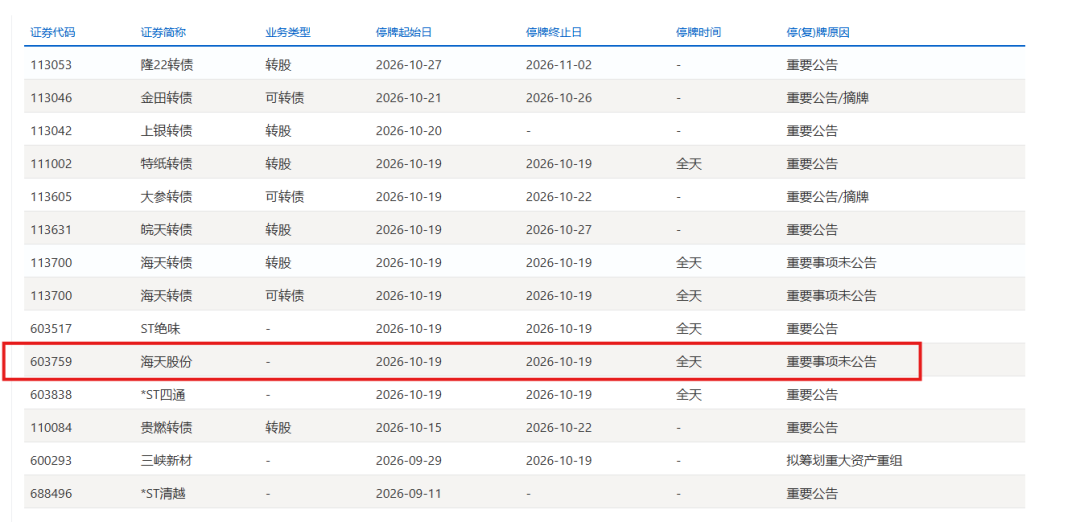Click security name 皖天转债
This screenshot has height=522, width=1080.
click(x=166, y=230)
